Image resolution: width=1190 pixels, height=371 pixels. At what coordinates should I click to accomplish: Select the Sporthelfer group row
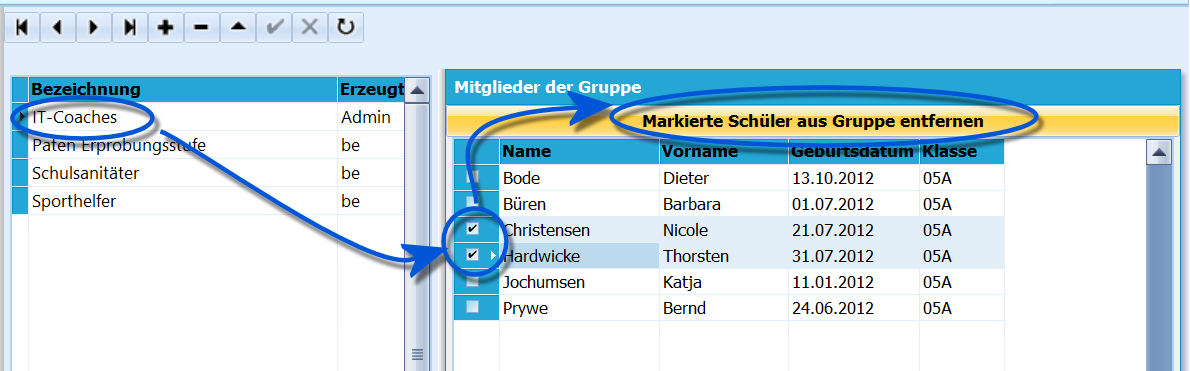point(209,202)
